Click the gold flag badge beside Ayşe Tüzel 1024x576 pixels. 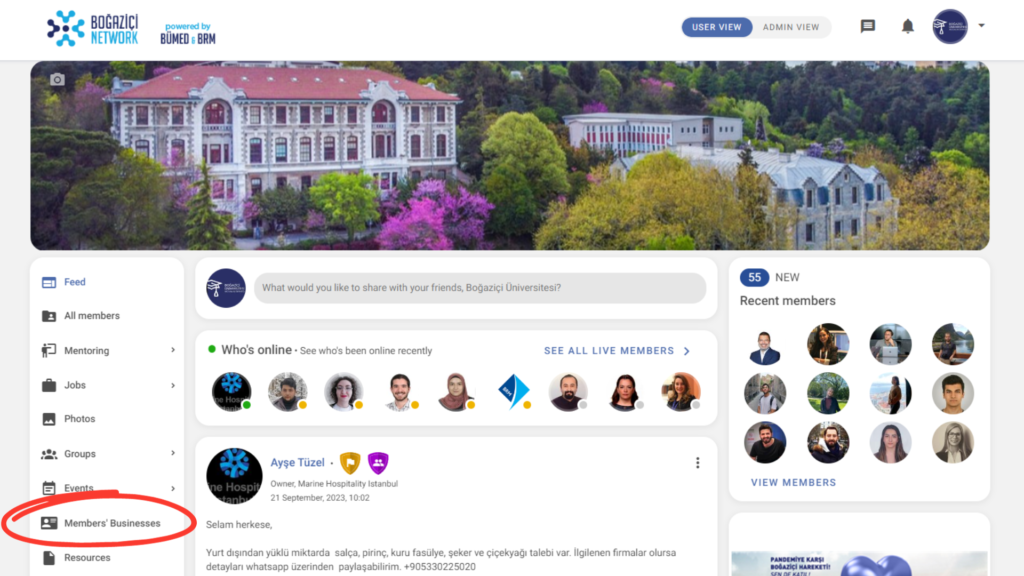coord(350,462)
